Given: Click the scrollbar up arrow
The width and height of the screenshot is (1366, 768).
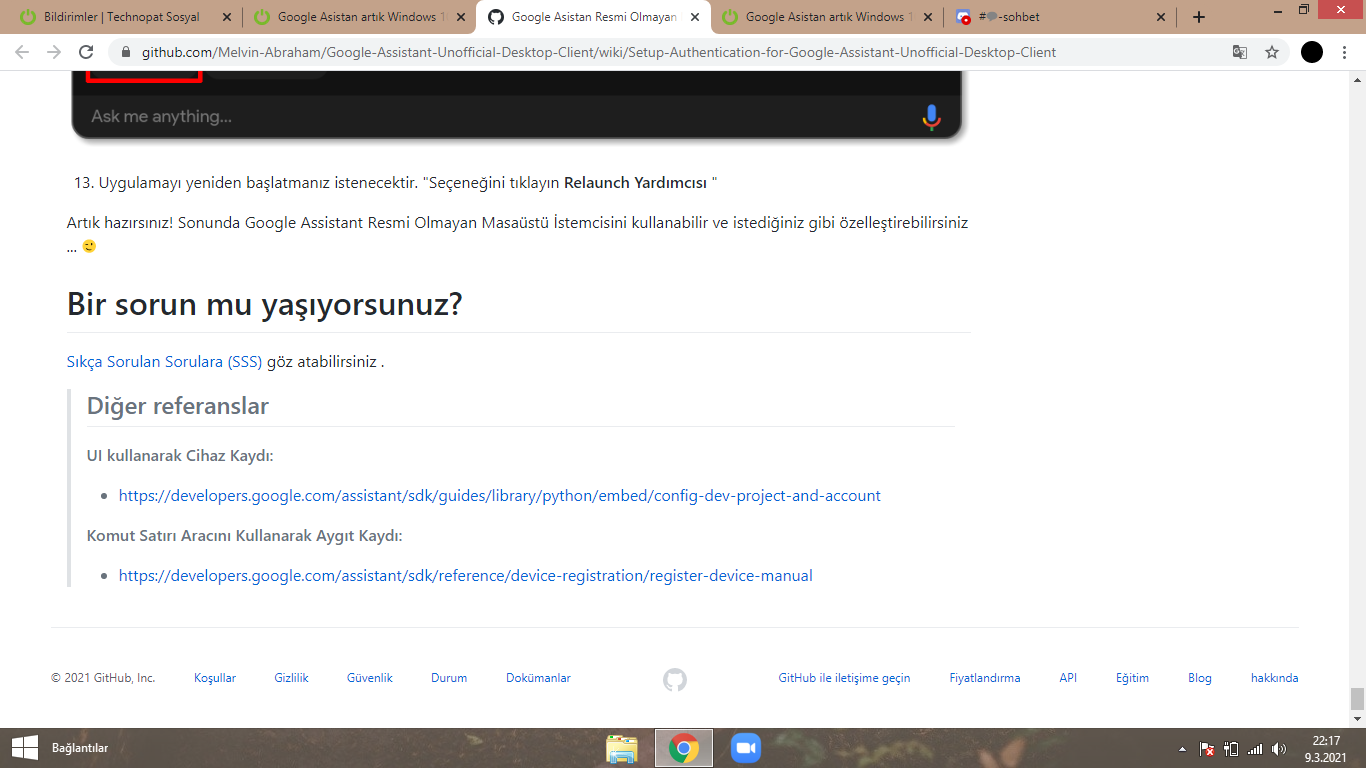Looking at the screenshot, I should coord(1357,78).
